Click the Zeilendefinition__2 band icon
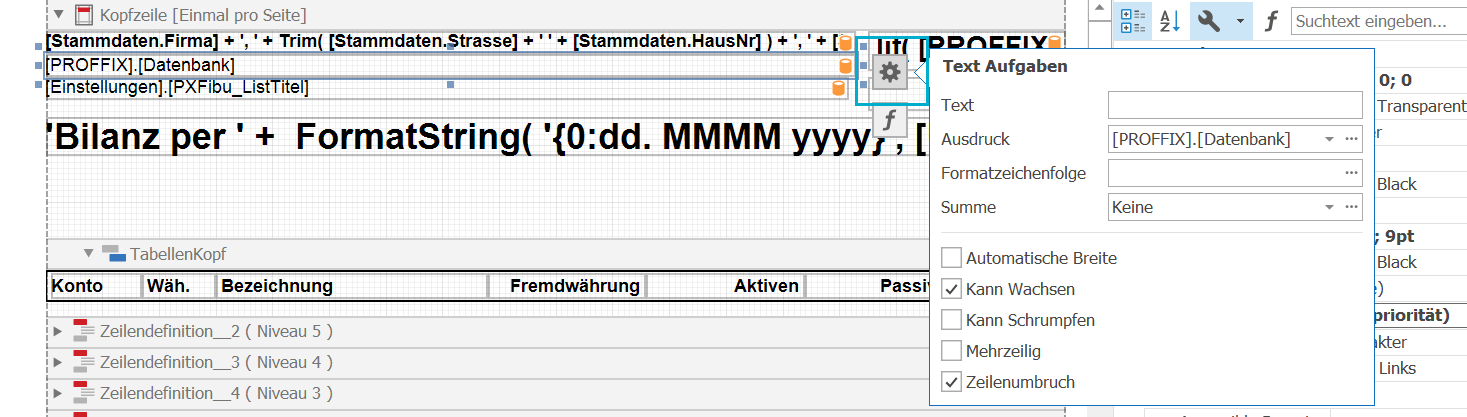 [83, 331]
